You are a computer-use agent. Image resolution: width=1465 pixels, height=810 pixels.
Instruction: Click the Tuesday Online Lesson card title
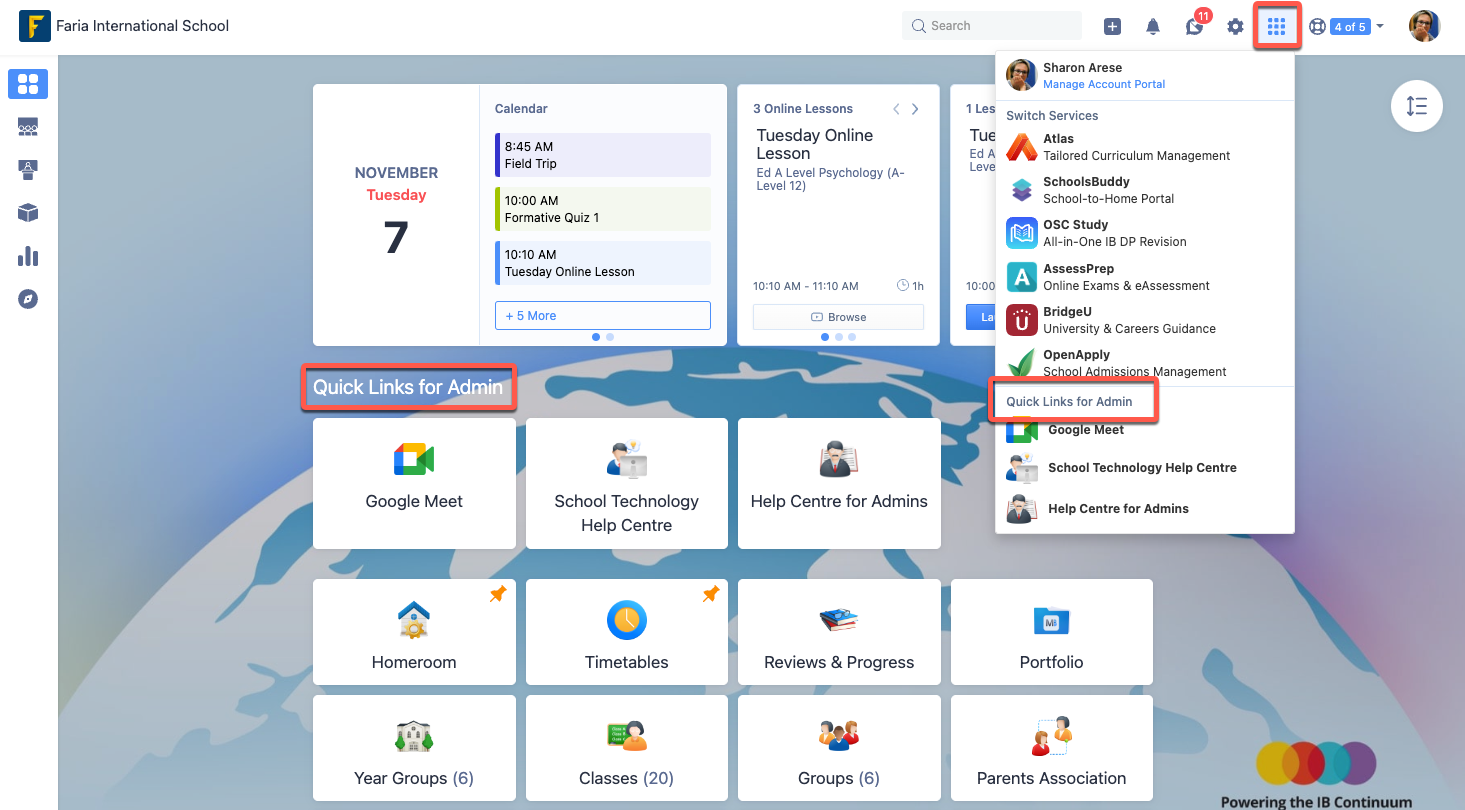[815, 145]
